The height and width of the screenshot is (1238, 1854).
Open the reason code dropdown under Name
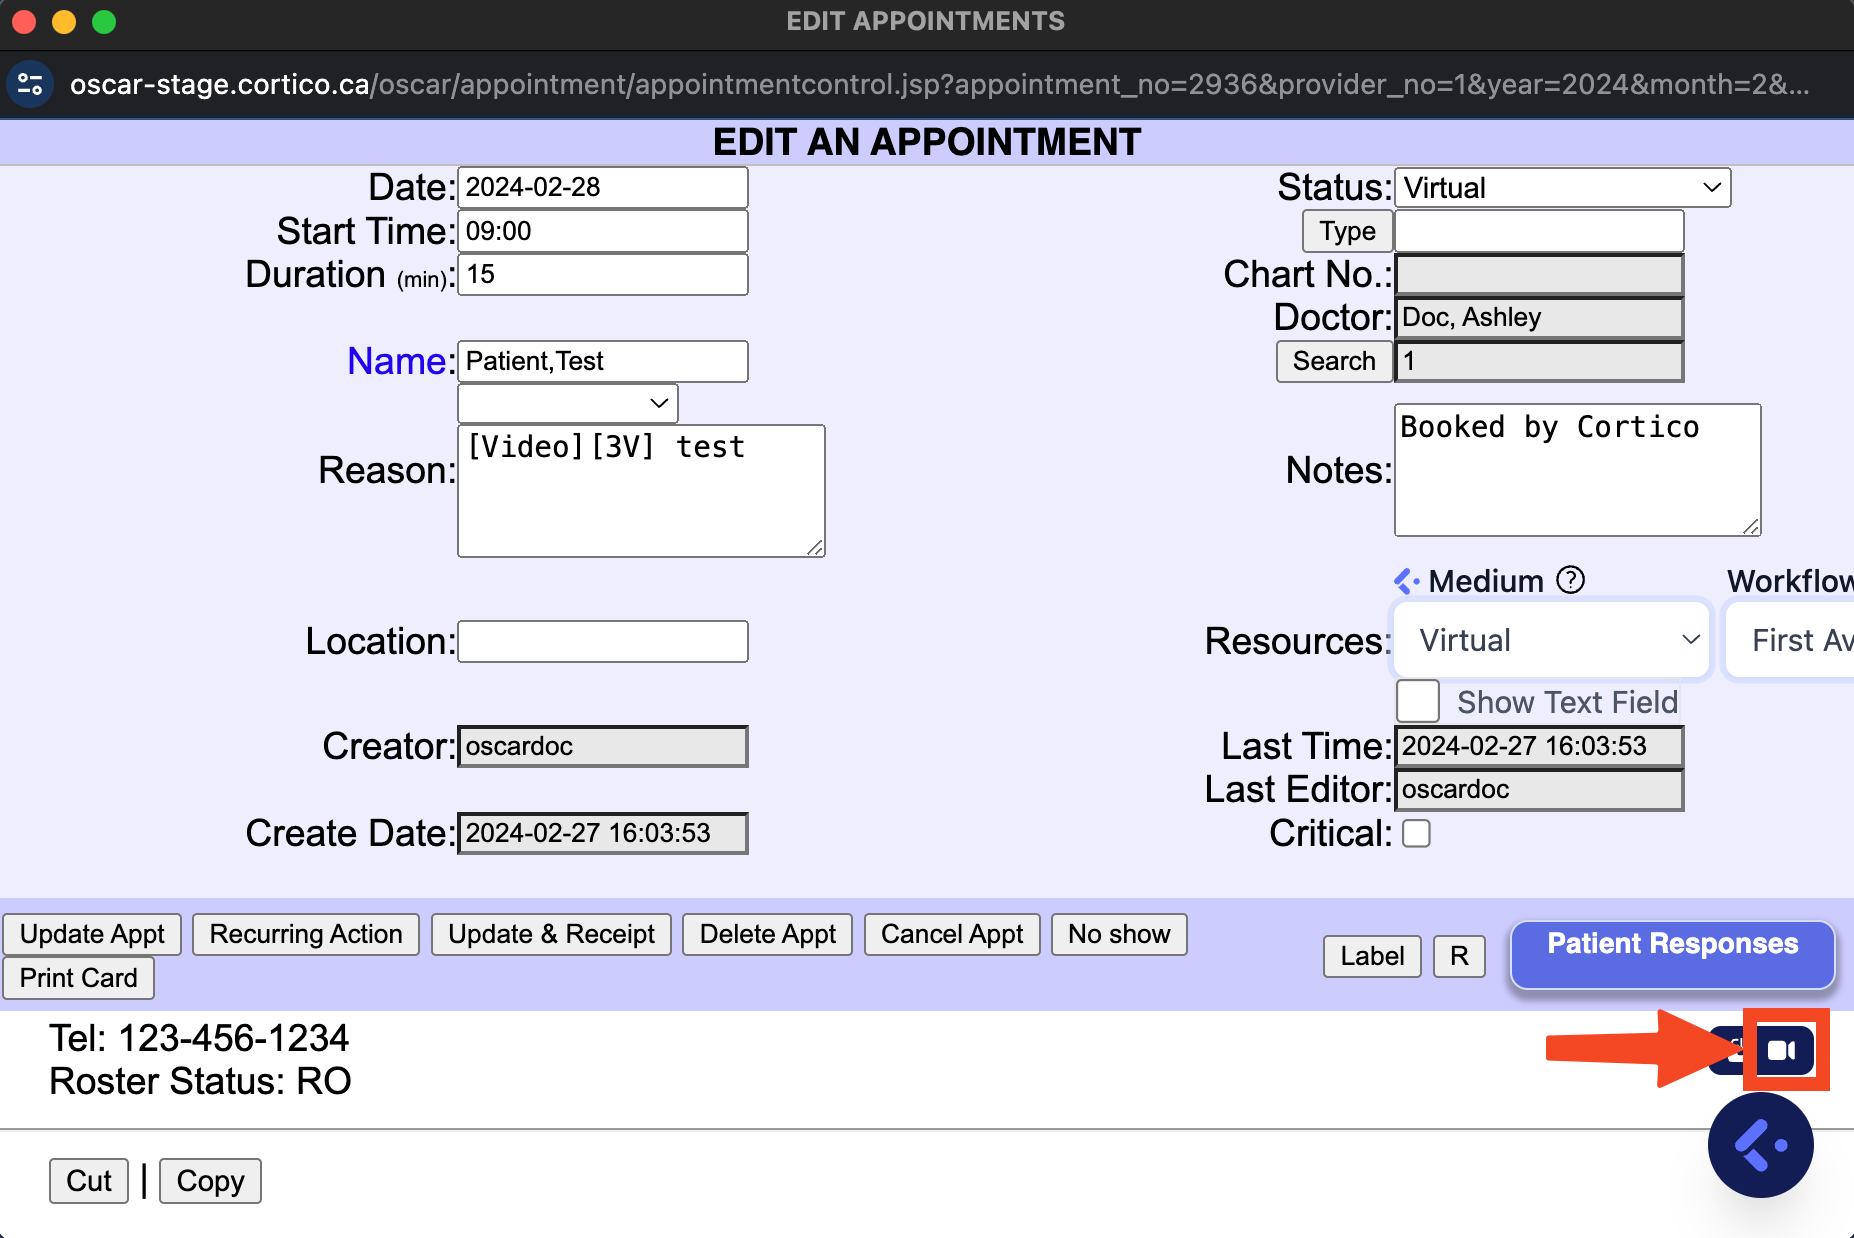tap(567, 403)
